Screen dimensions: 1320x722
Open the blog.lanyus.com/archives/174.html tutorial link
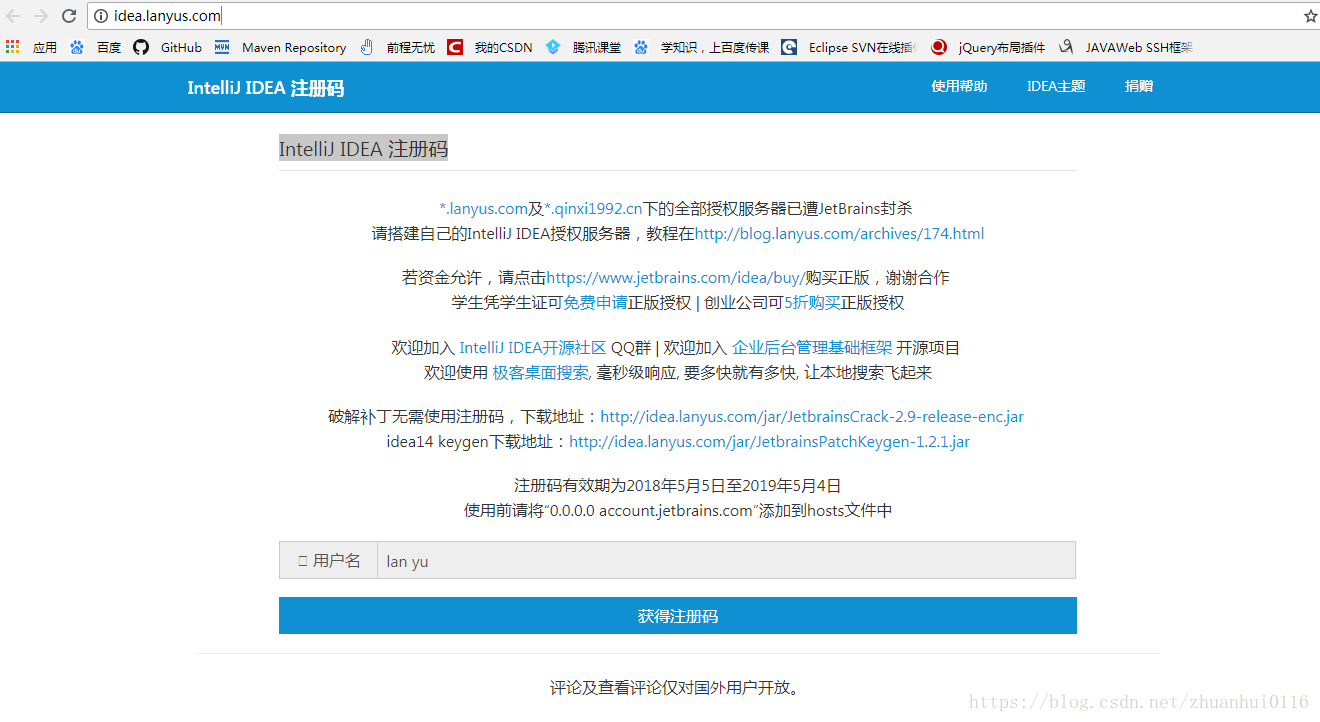pos(839,234)
